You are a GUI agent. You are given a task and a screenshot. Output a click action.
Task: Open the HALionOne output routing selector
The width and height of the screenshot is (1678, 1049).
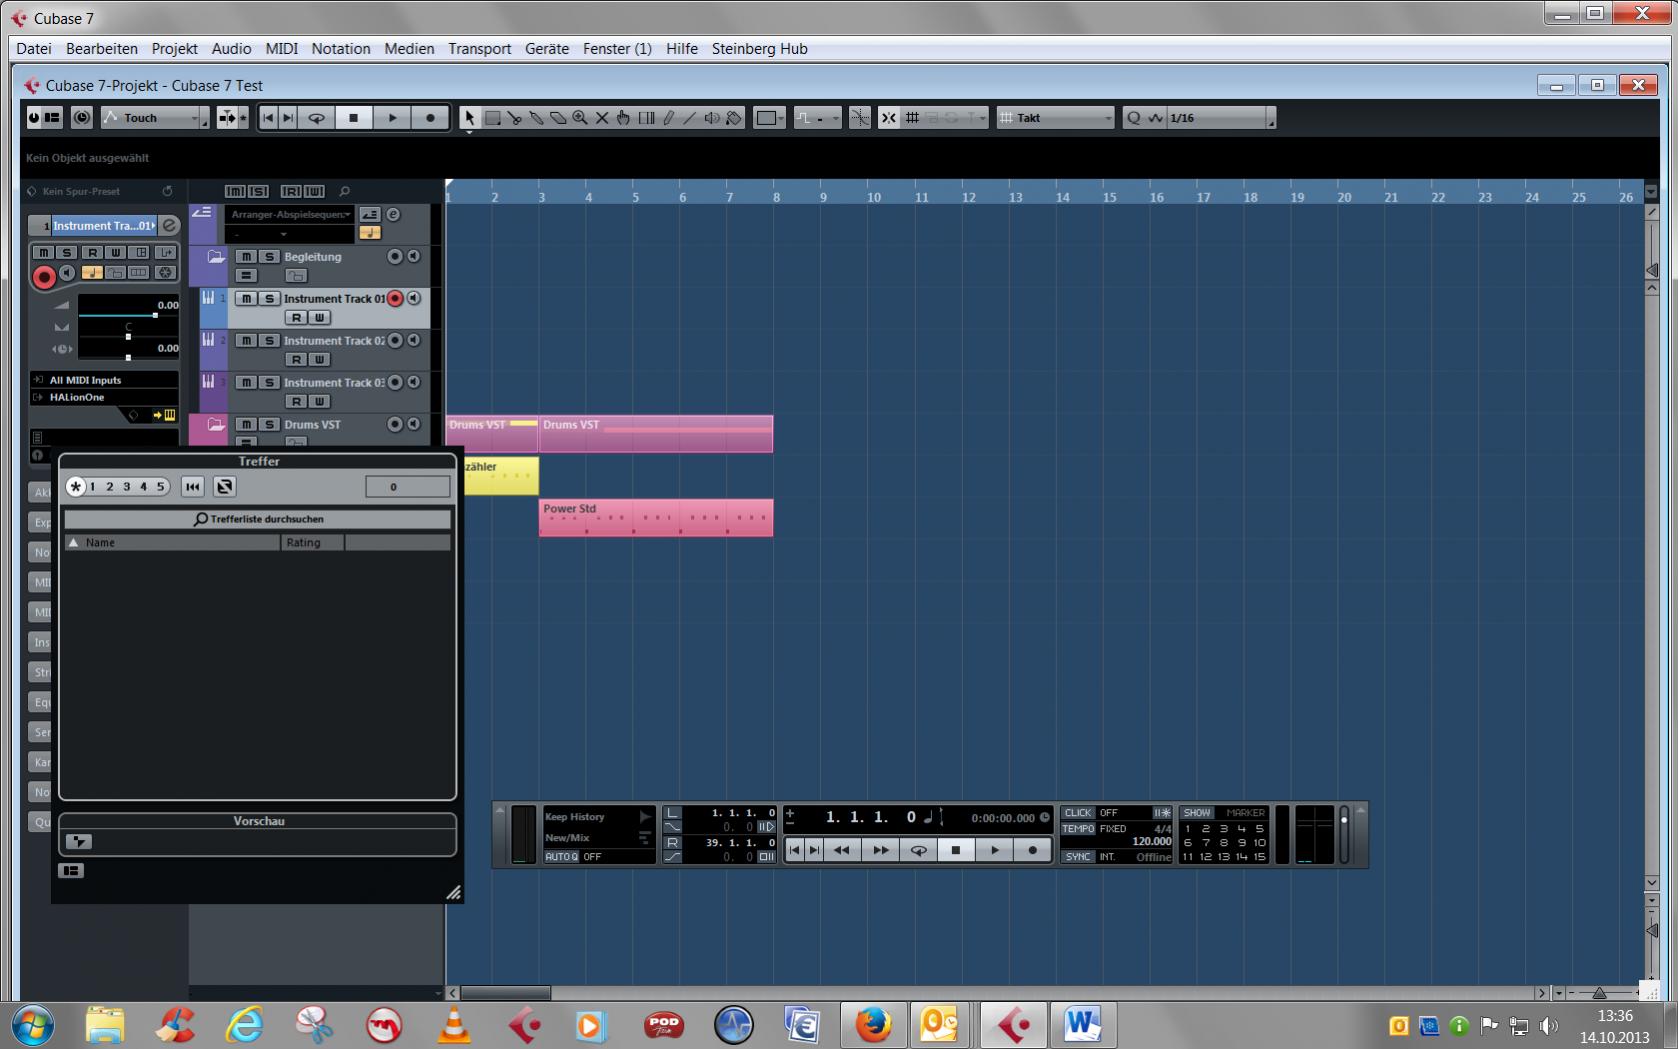(104, 397)
